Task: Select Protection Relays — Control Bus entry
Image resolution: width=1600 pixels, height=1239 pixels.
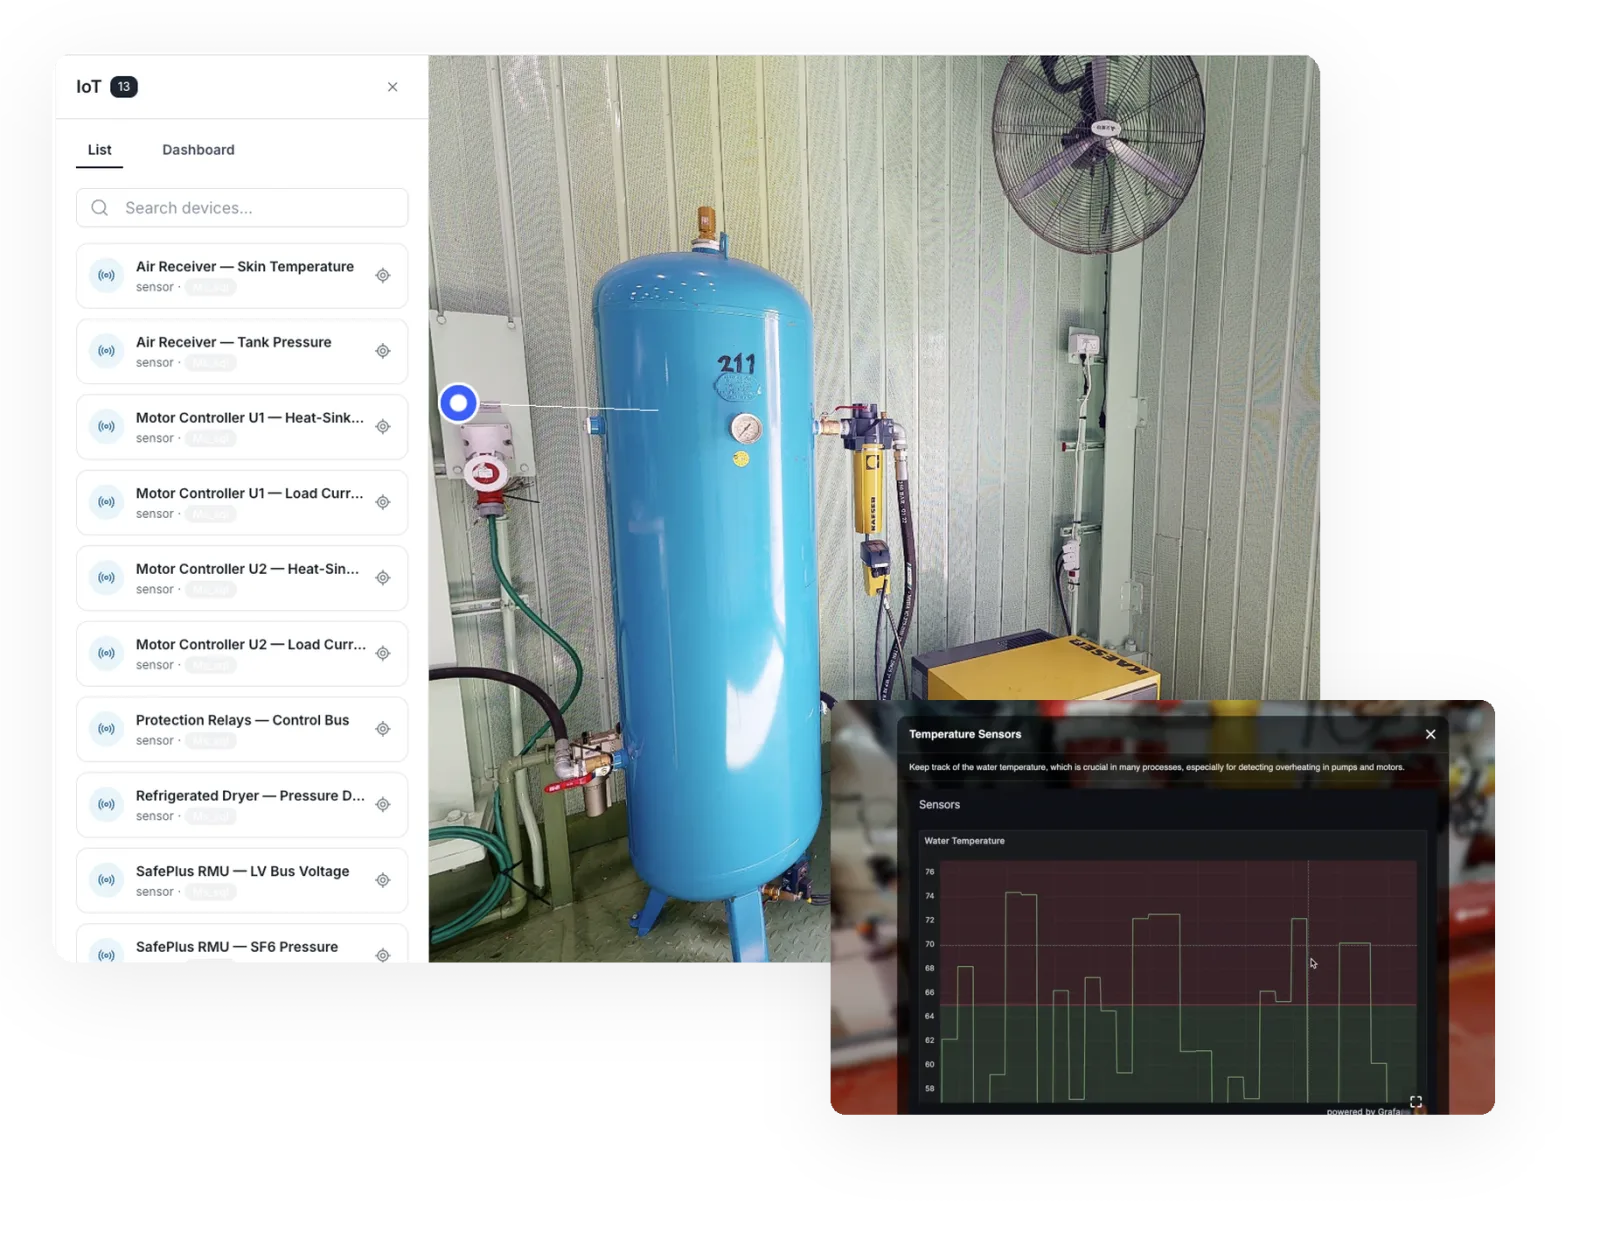Action: pyautogui.click(x=242, y=729)
